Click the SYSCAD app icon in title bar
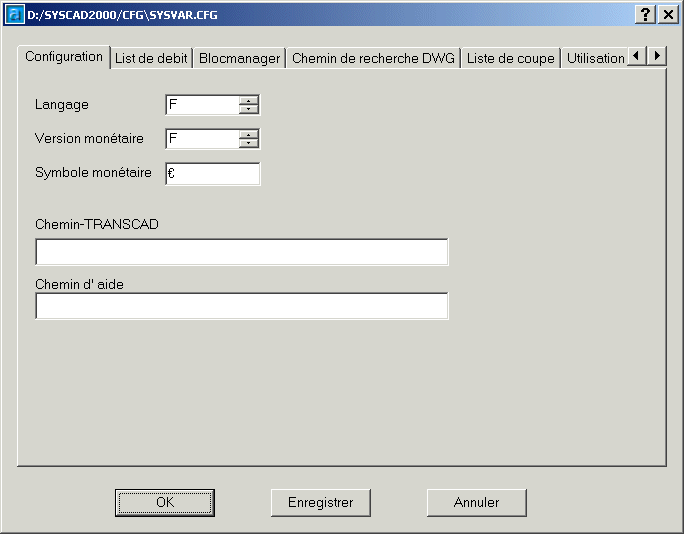The image size is (684, 534). pos(14,15)
